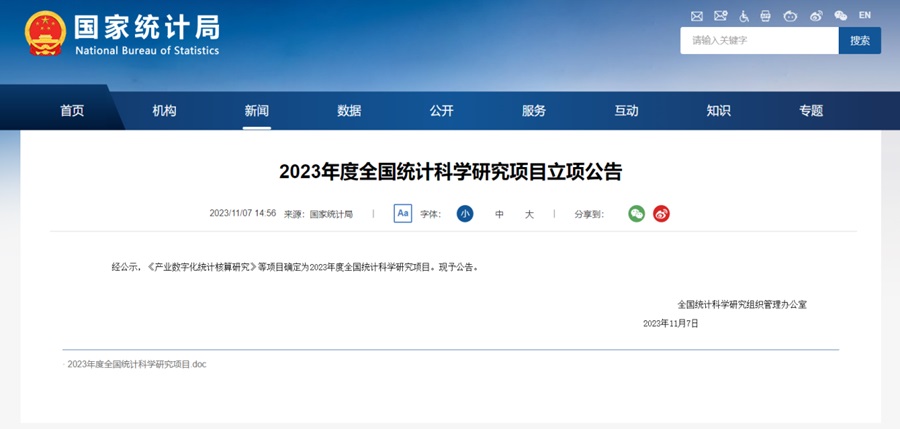Click the keyword search input field
Viewport: 900px width, 429px height.
(x=758, y=41)
